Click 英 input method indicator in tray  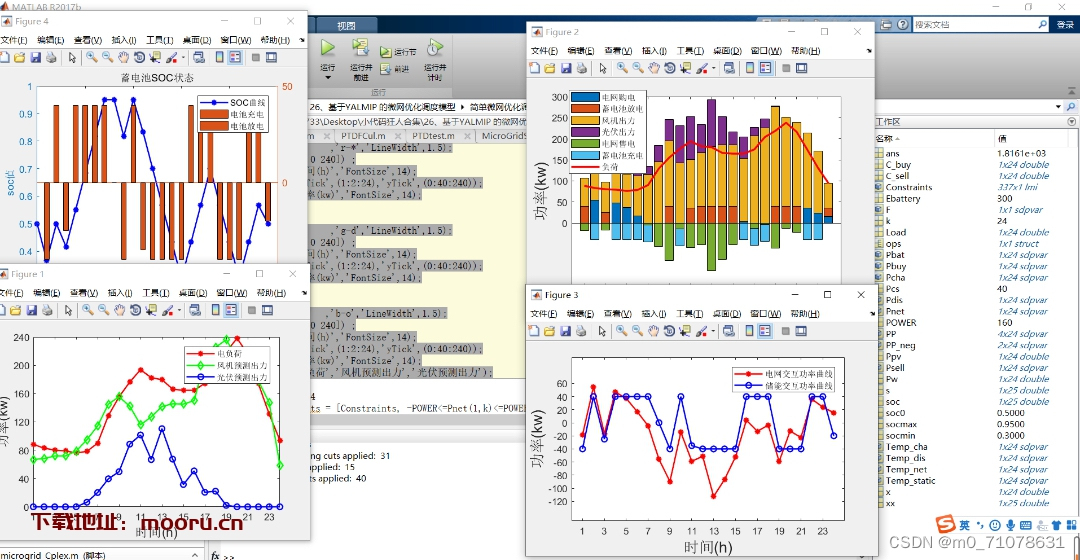[x=965, y=525]
